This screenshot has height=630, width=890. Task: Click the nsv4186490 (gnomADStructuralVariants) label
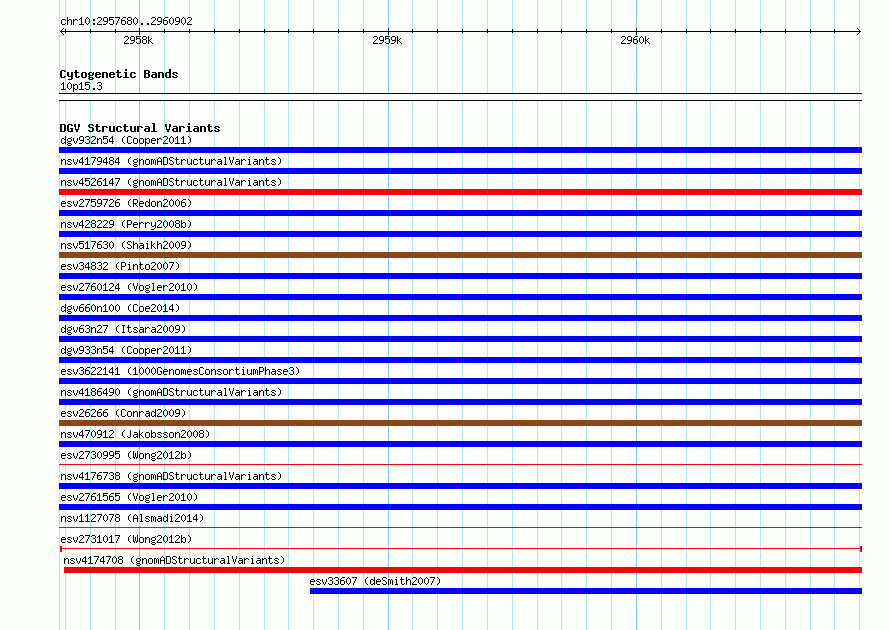coord(171,392)
